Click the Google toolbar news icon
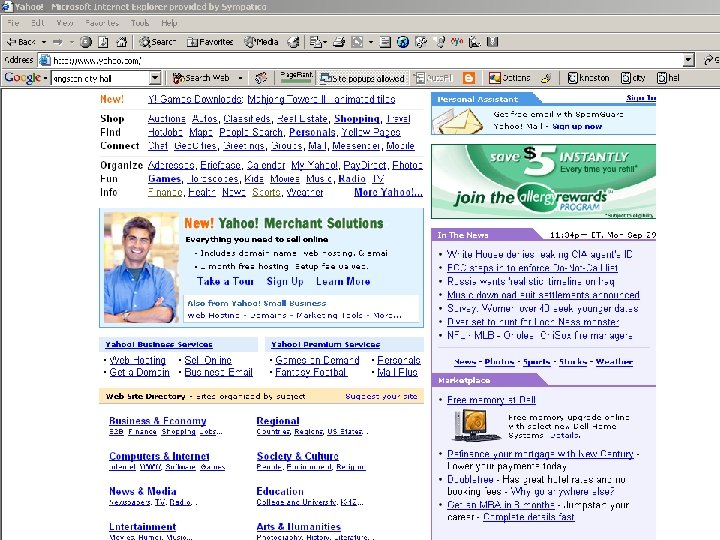The image size is (720, 540). pos(261,78)
